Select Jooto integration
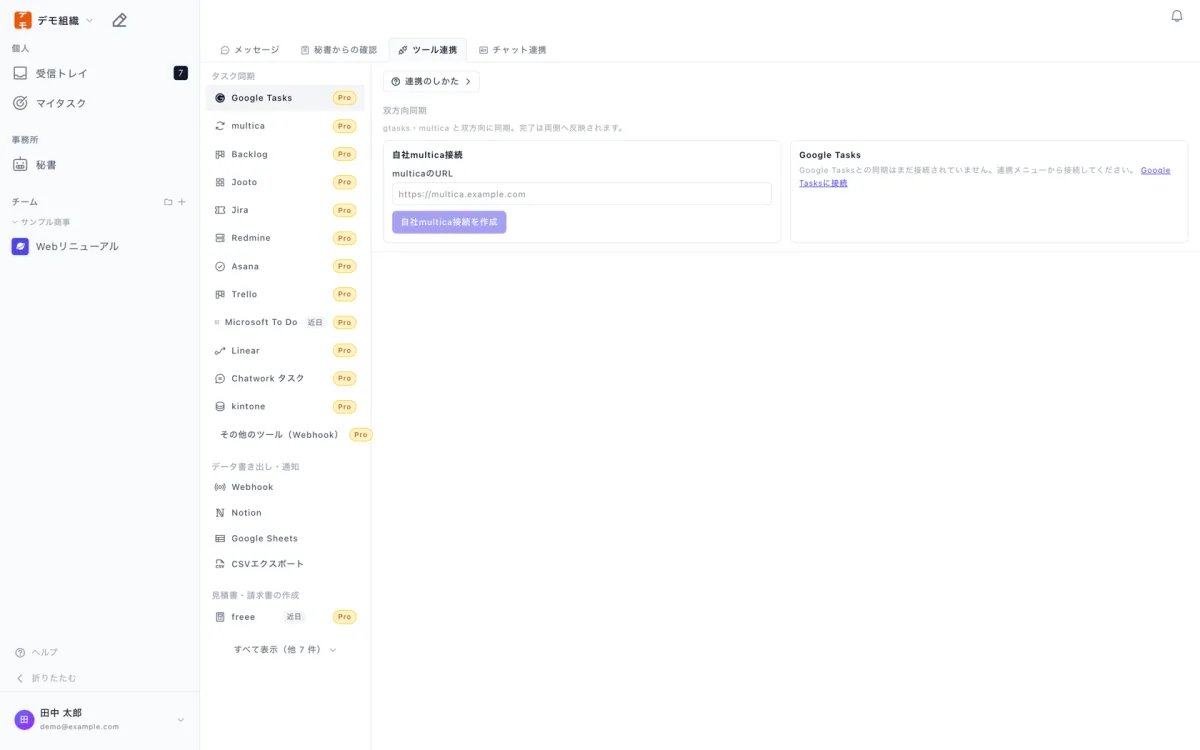 click(x=286, y=182)
